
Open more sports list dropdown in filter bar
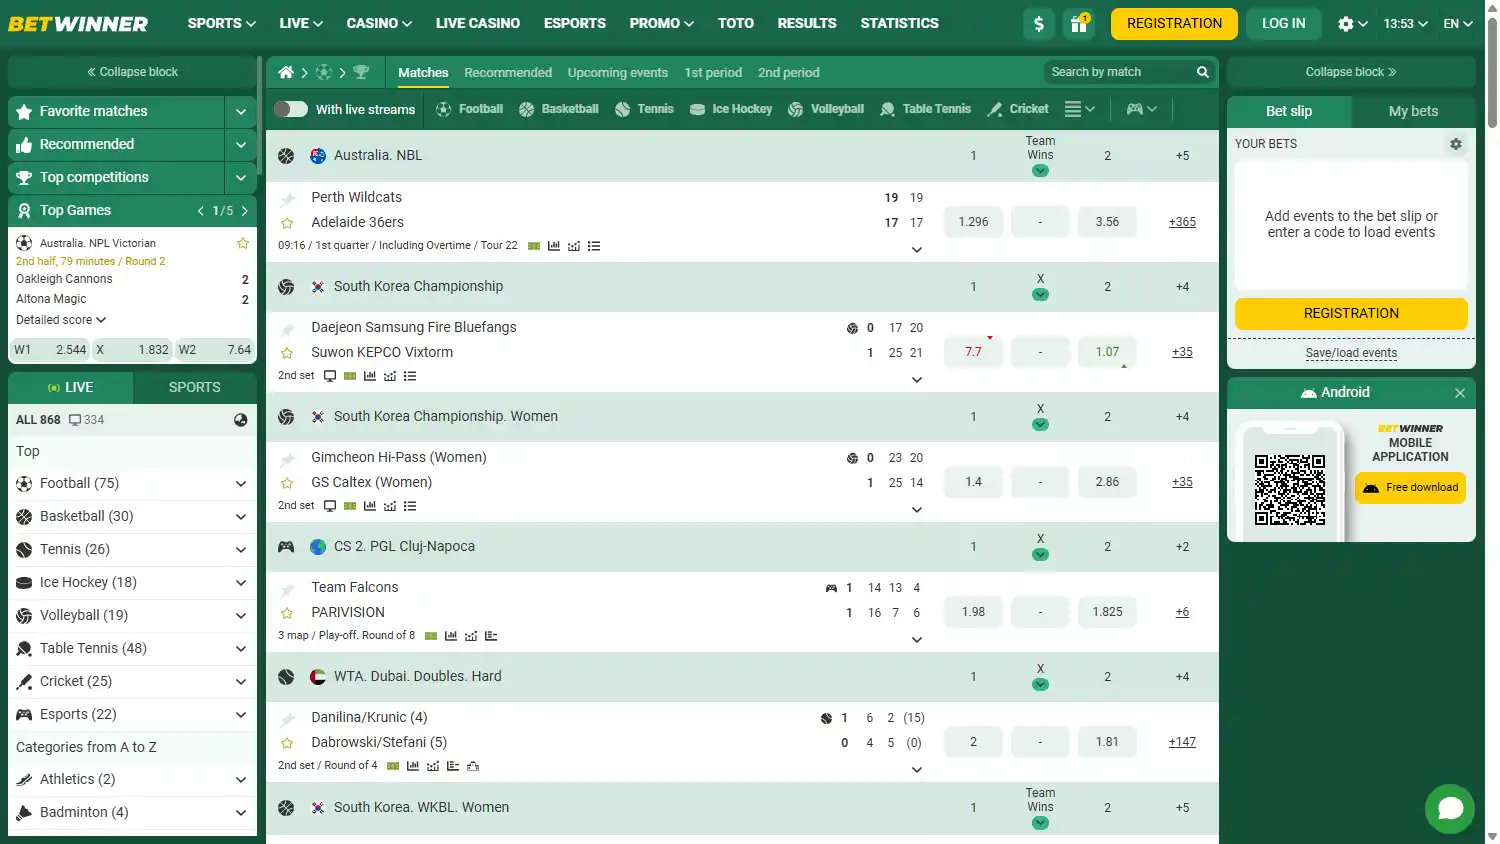(1079, 109)
